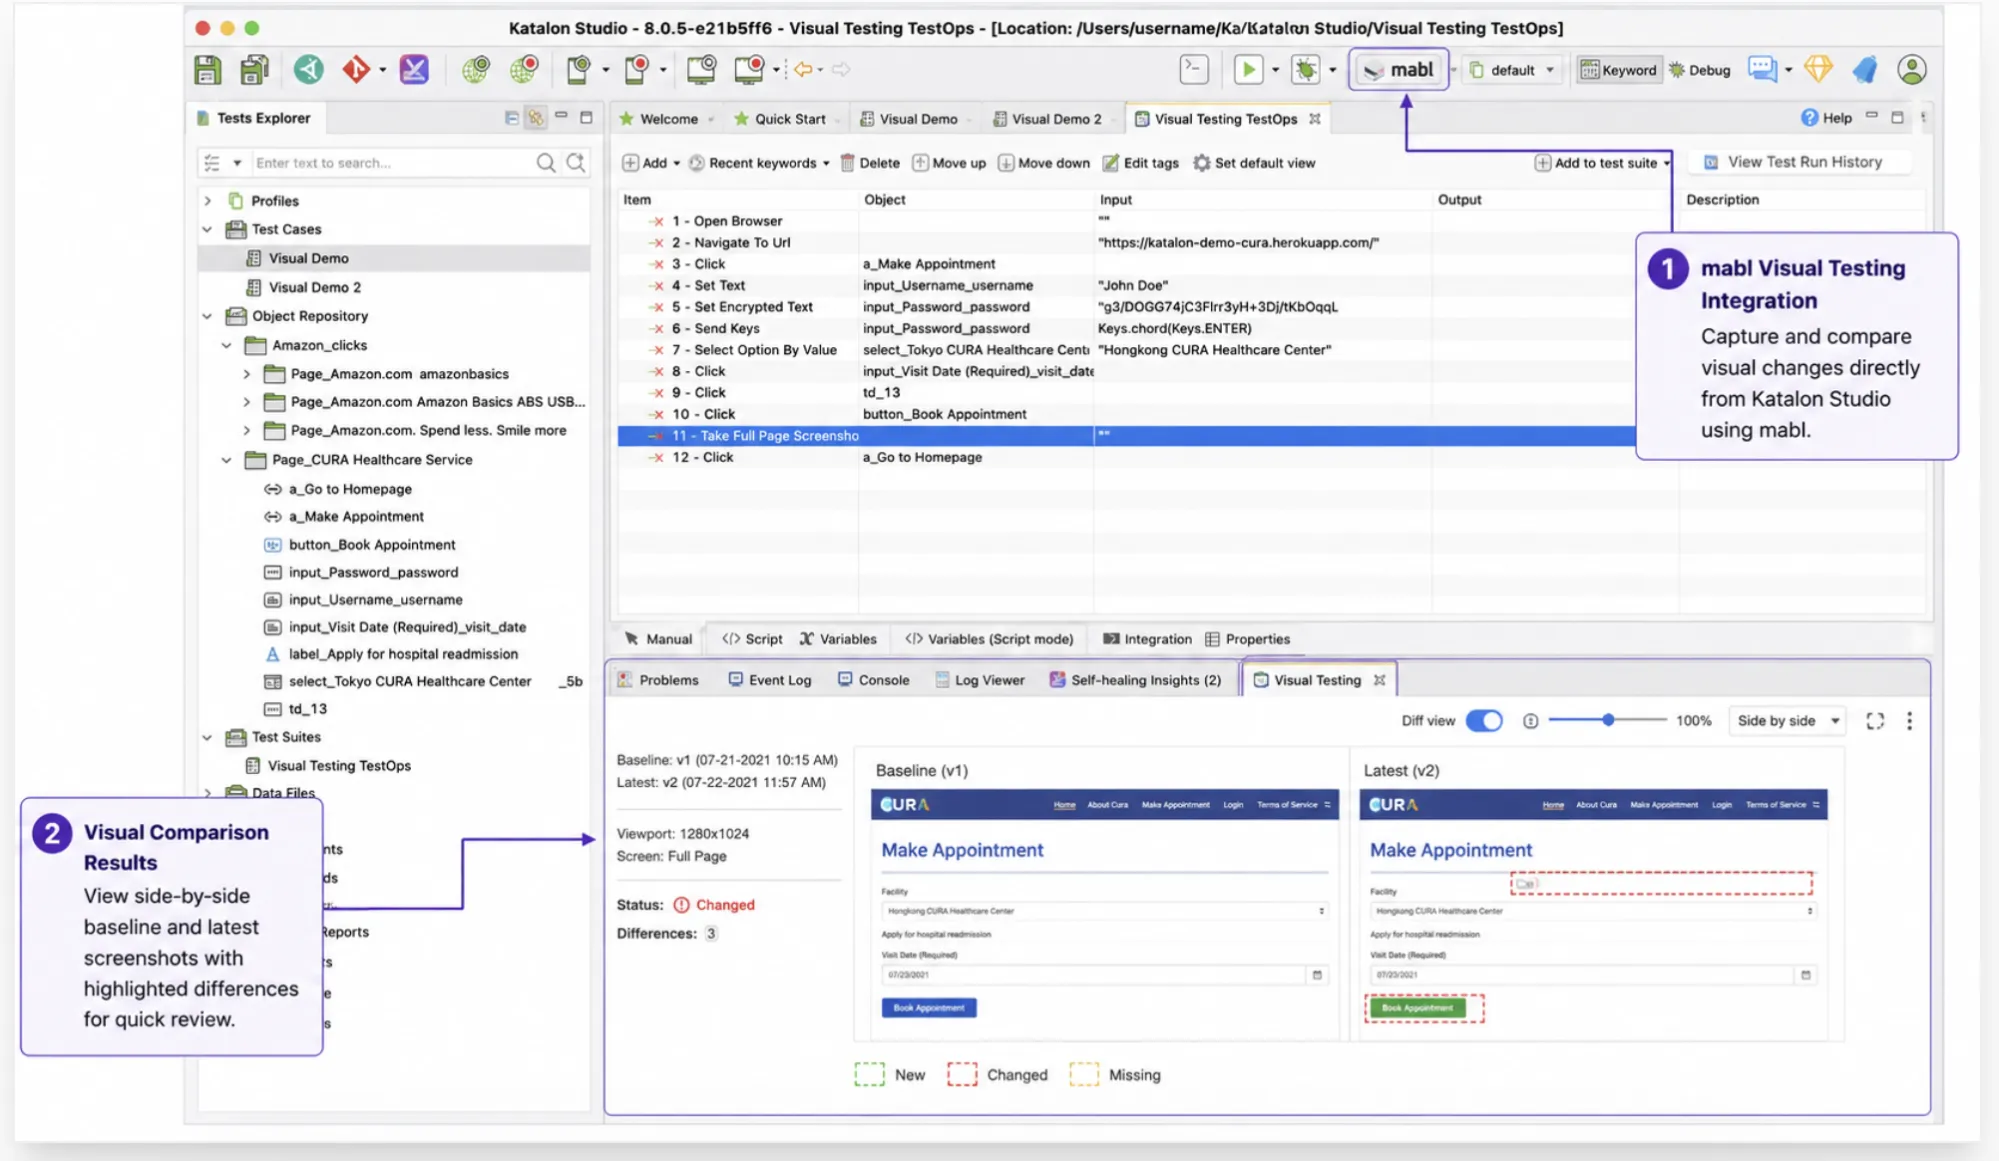Click the info icon beside Diff view toggle
The width and height of the screenshot is (1999, 1162).
(x=1530, y=721)
